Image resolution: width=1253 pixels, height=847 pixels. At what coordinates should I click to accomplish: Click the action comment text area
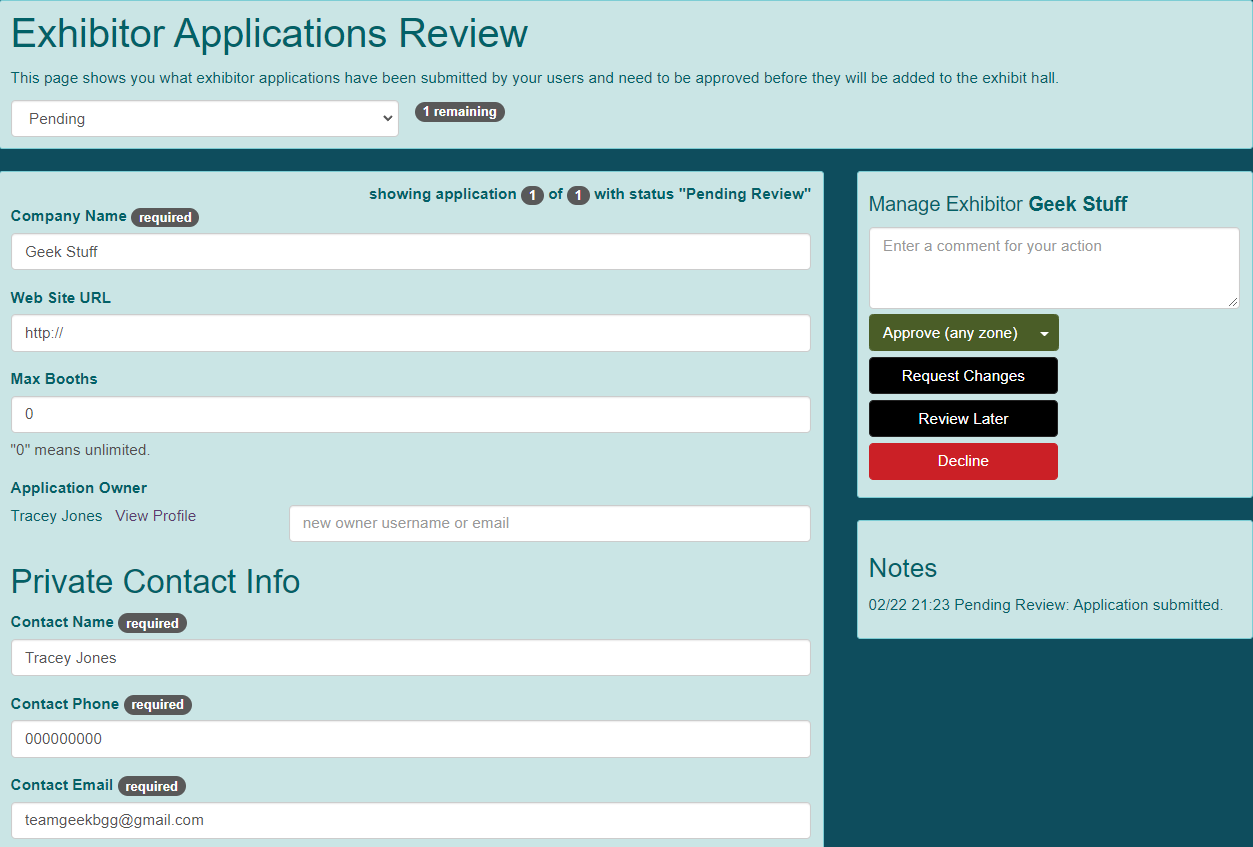point(1054,268)
